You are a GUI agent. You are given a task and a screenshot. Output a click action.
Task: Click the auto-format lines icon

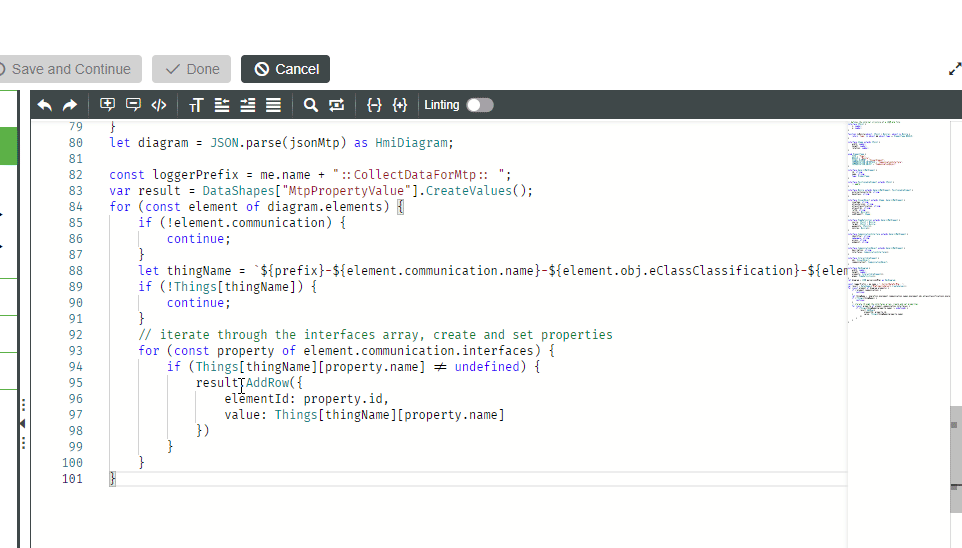(273, 105)
